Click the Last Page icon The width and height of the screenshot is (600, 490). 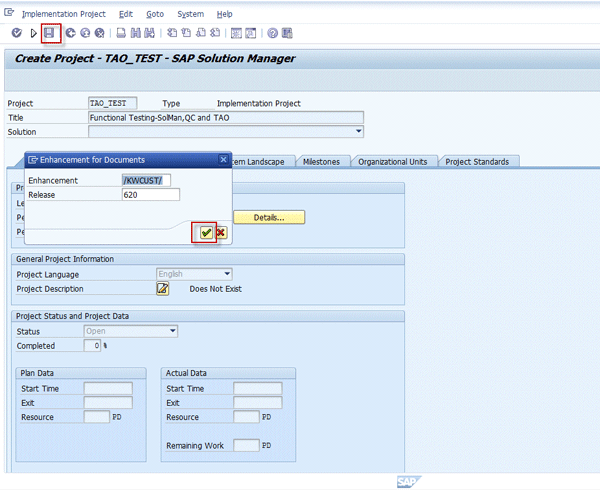pyautogui.click(x=215, y=33)
